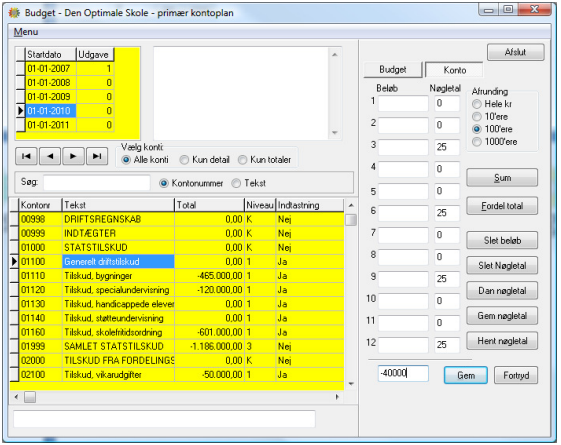Image resolution: width=561 pixels, height=445 pixels.
Task: Click Beløb field for month 6
Action: pyautogui.click(x=403, y=213)
